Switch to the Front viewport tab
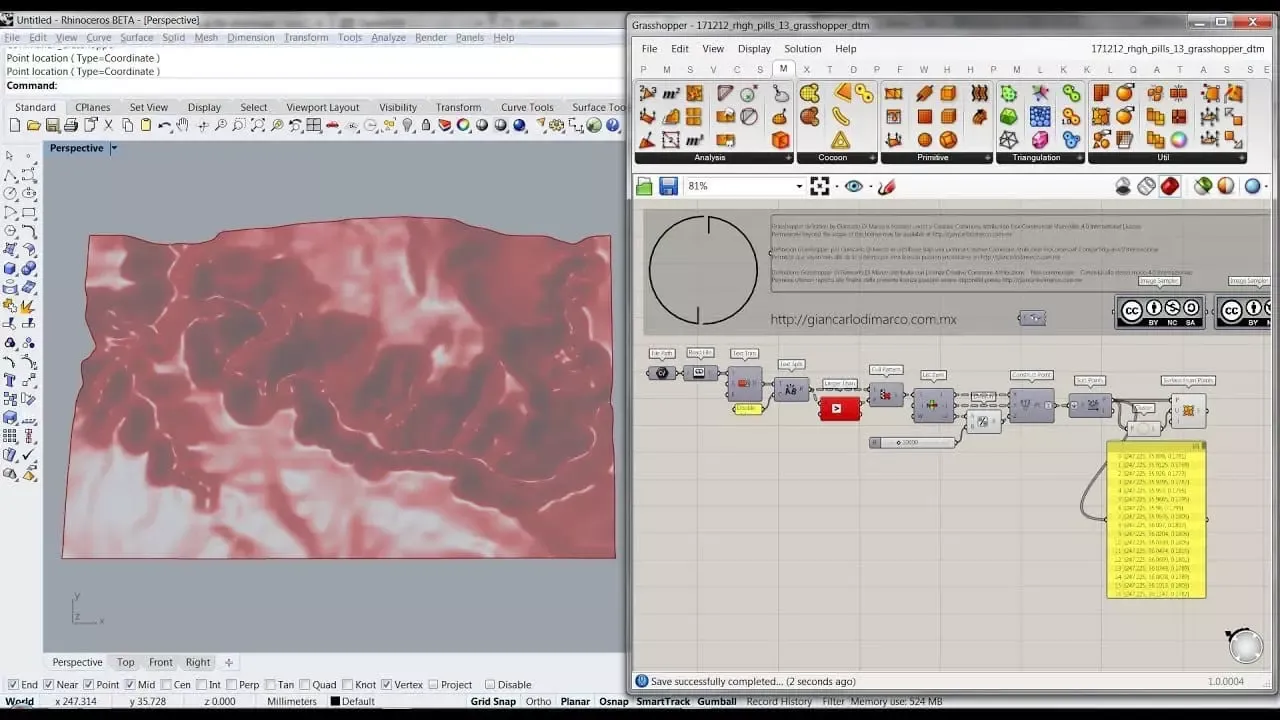This screenshot has height=720, width=1280. coord(161,662)
